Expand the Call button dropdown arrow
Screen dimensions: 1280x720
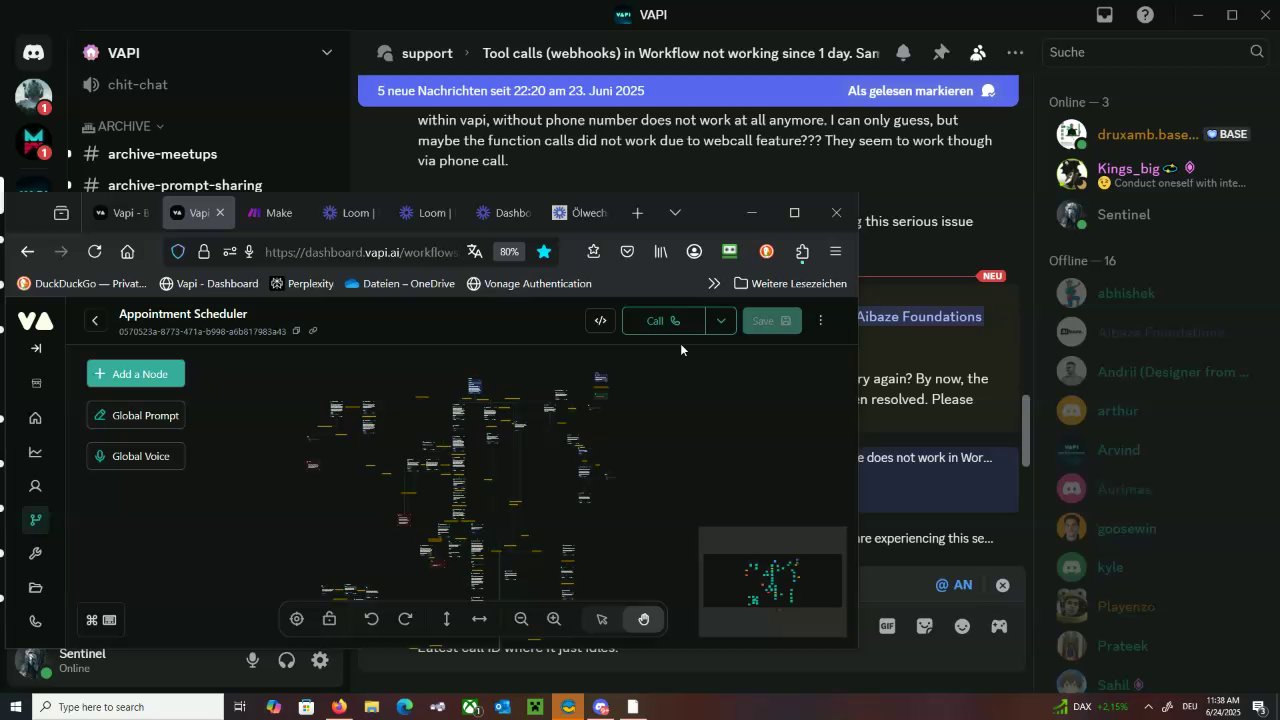[720, 321]
